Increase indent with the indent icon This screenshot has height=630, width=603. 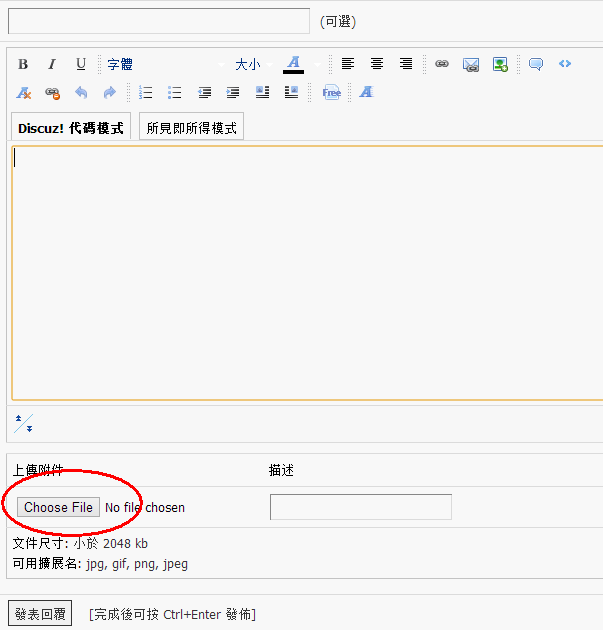point(233,92)
